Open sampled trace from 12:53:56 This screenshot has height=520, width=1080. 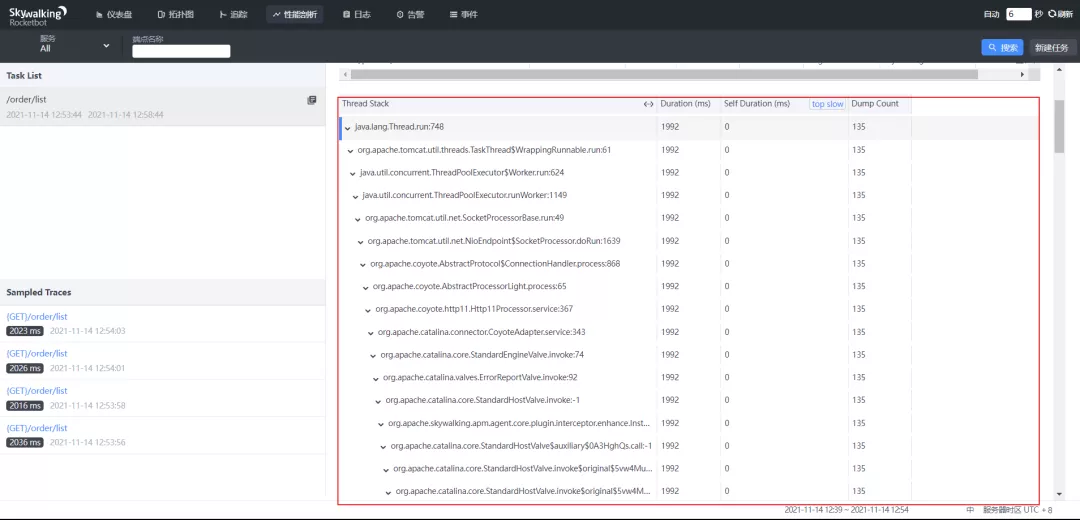[163, 435]
